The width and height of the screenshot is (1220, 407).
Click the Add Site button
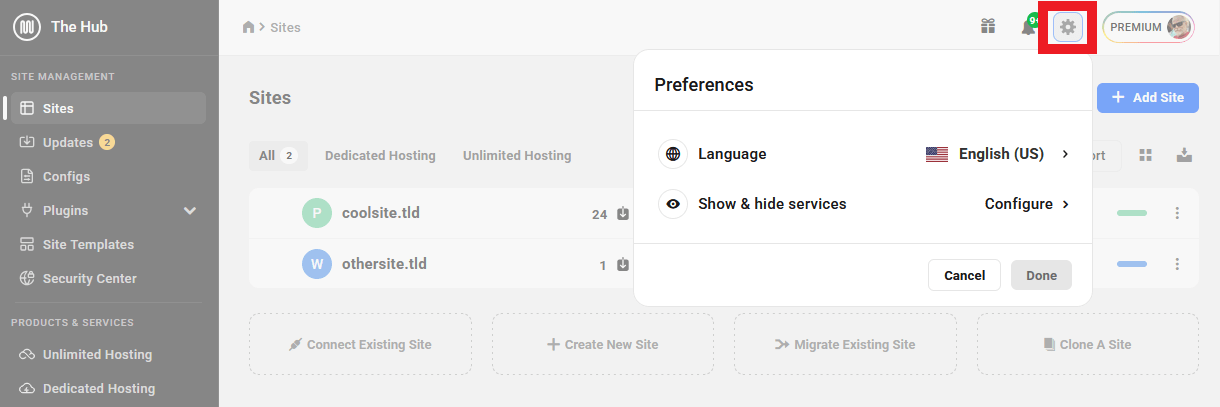(x=1147, y=97)
